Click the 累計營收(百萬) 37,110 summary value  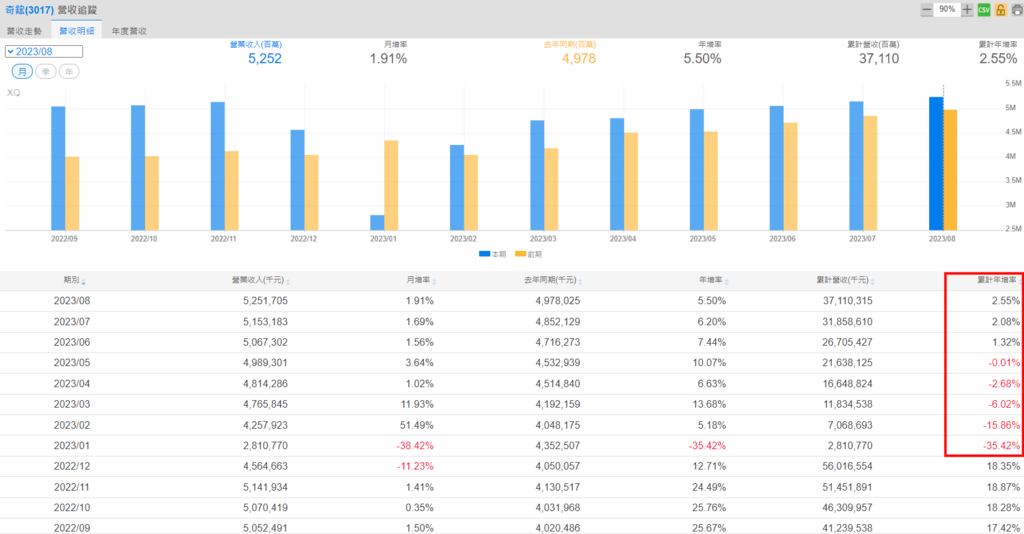point(879,59)
